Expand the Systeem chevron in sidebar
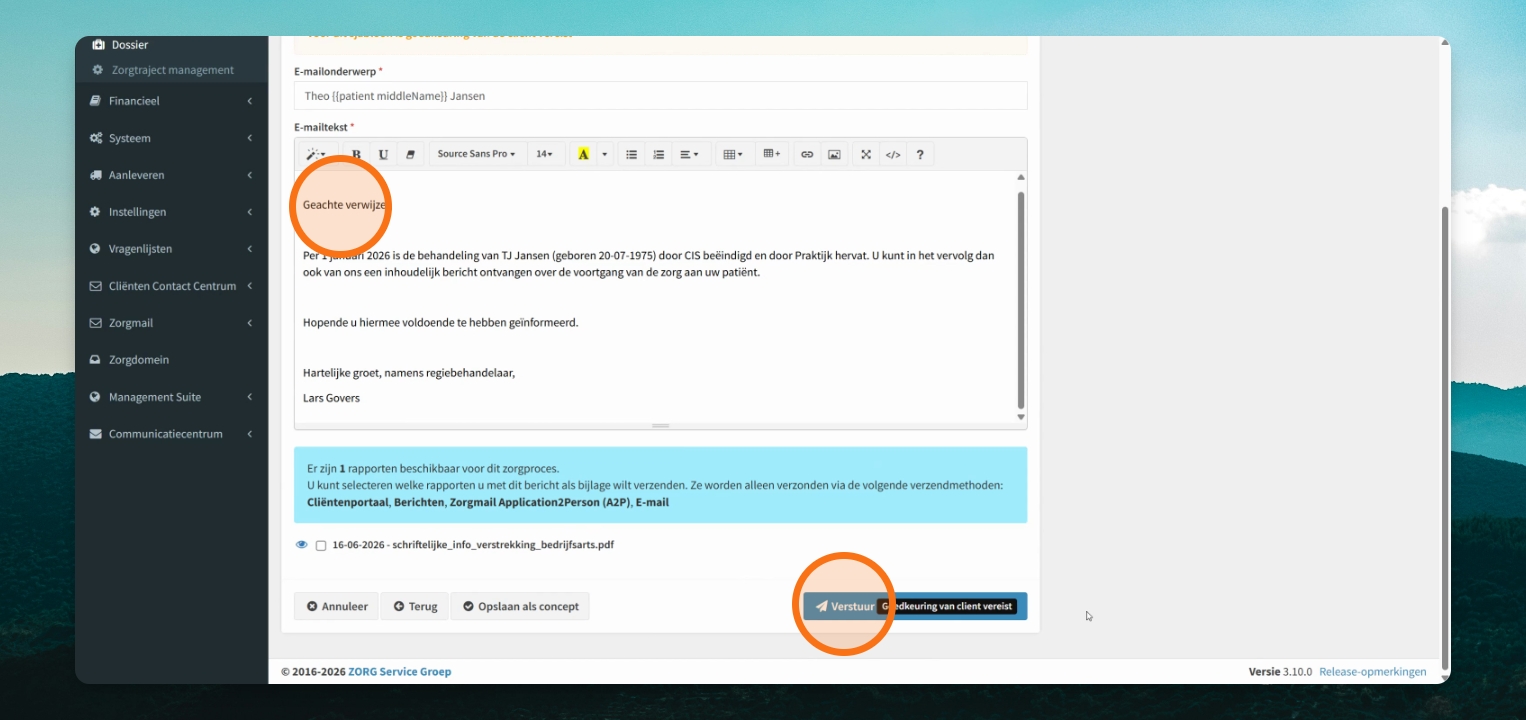 250,138
